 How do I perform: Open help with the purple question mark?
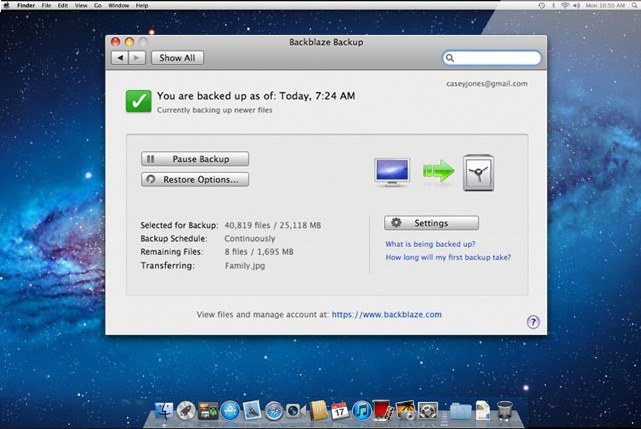tap(533, 322)
